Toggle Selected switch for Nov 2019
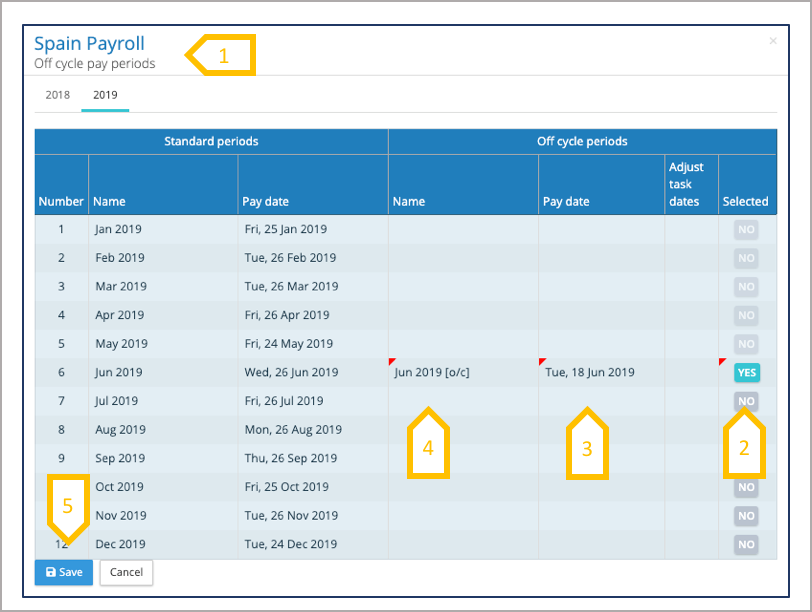The width and height of the screenshot is (812, 612). click(x=746, y=516)
